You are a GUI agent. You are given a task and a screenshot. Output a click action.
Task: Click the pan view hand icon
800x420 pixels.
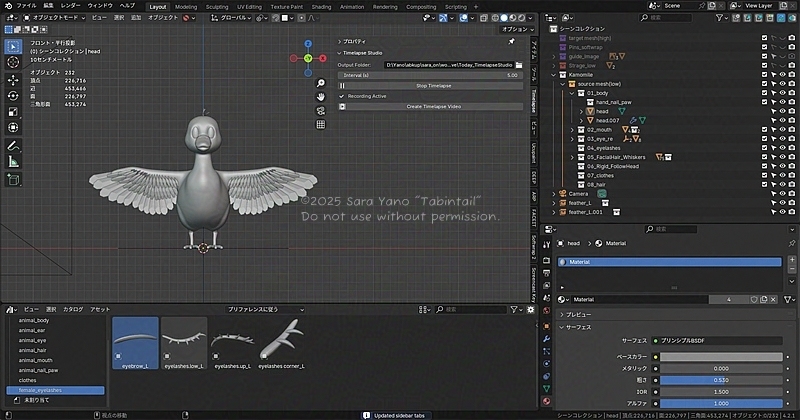(321, 99)
